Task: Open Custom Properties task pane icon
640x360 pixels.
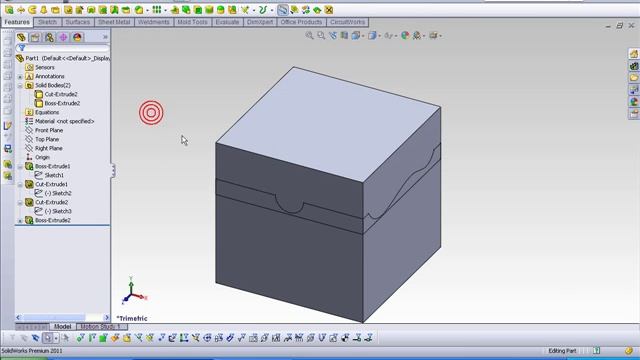Action: coord(634,114)
